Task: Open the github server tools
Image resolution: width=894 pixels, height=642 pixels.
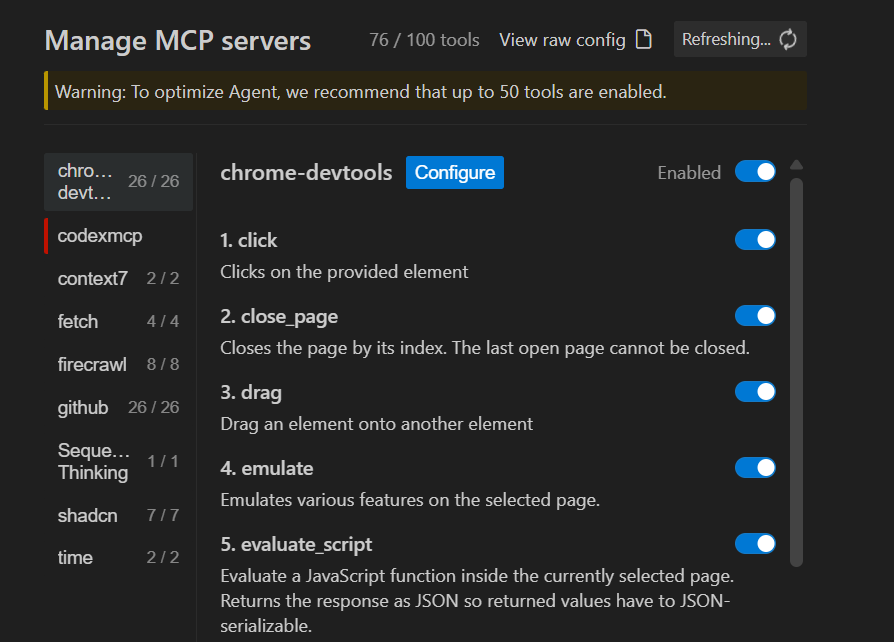Action: pos(119,407)
